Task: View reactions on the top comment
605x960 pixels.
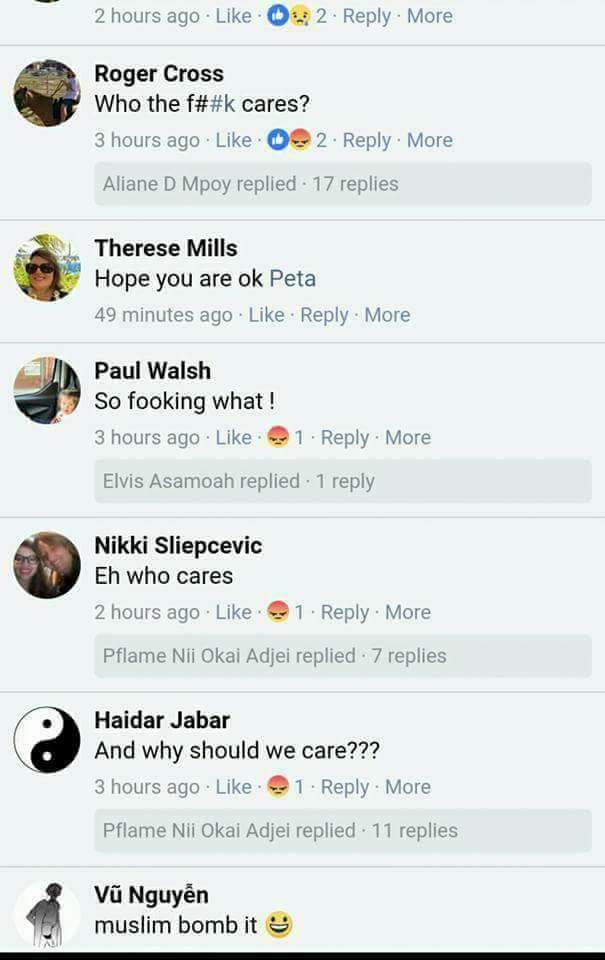Action: click(x=297, y=15)
